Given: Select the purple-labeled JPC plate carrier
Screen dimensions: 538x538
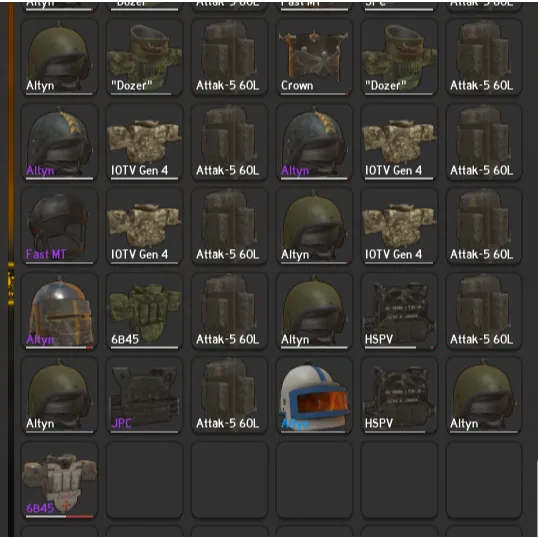Looking at the screenshot, I should pyautogui.click(x=144, y=395).
